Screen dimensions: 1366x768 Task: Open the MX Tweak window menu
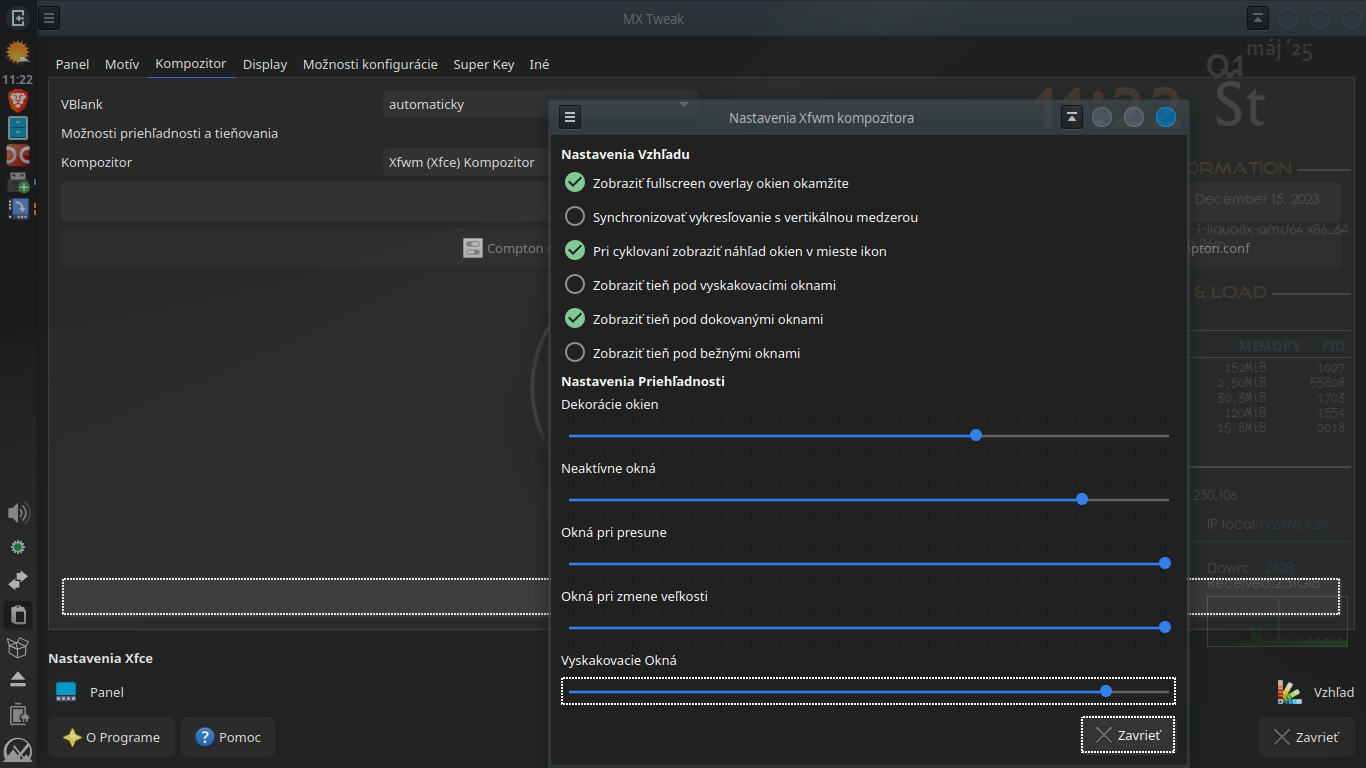(x=50, y=18)
